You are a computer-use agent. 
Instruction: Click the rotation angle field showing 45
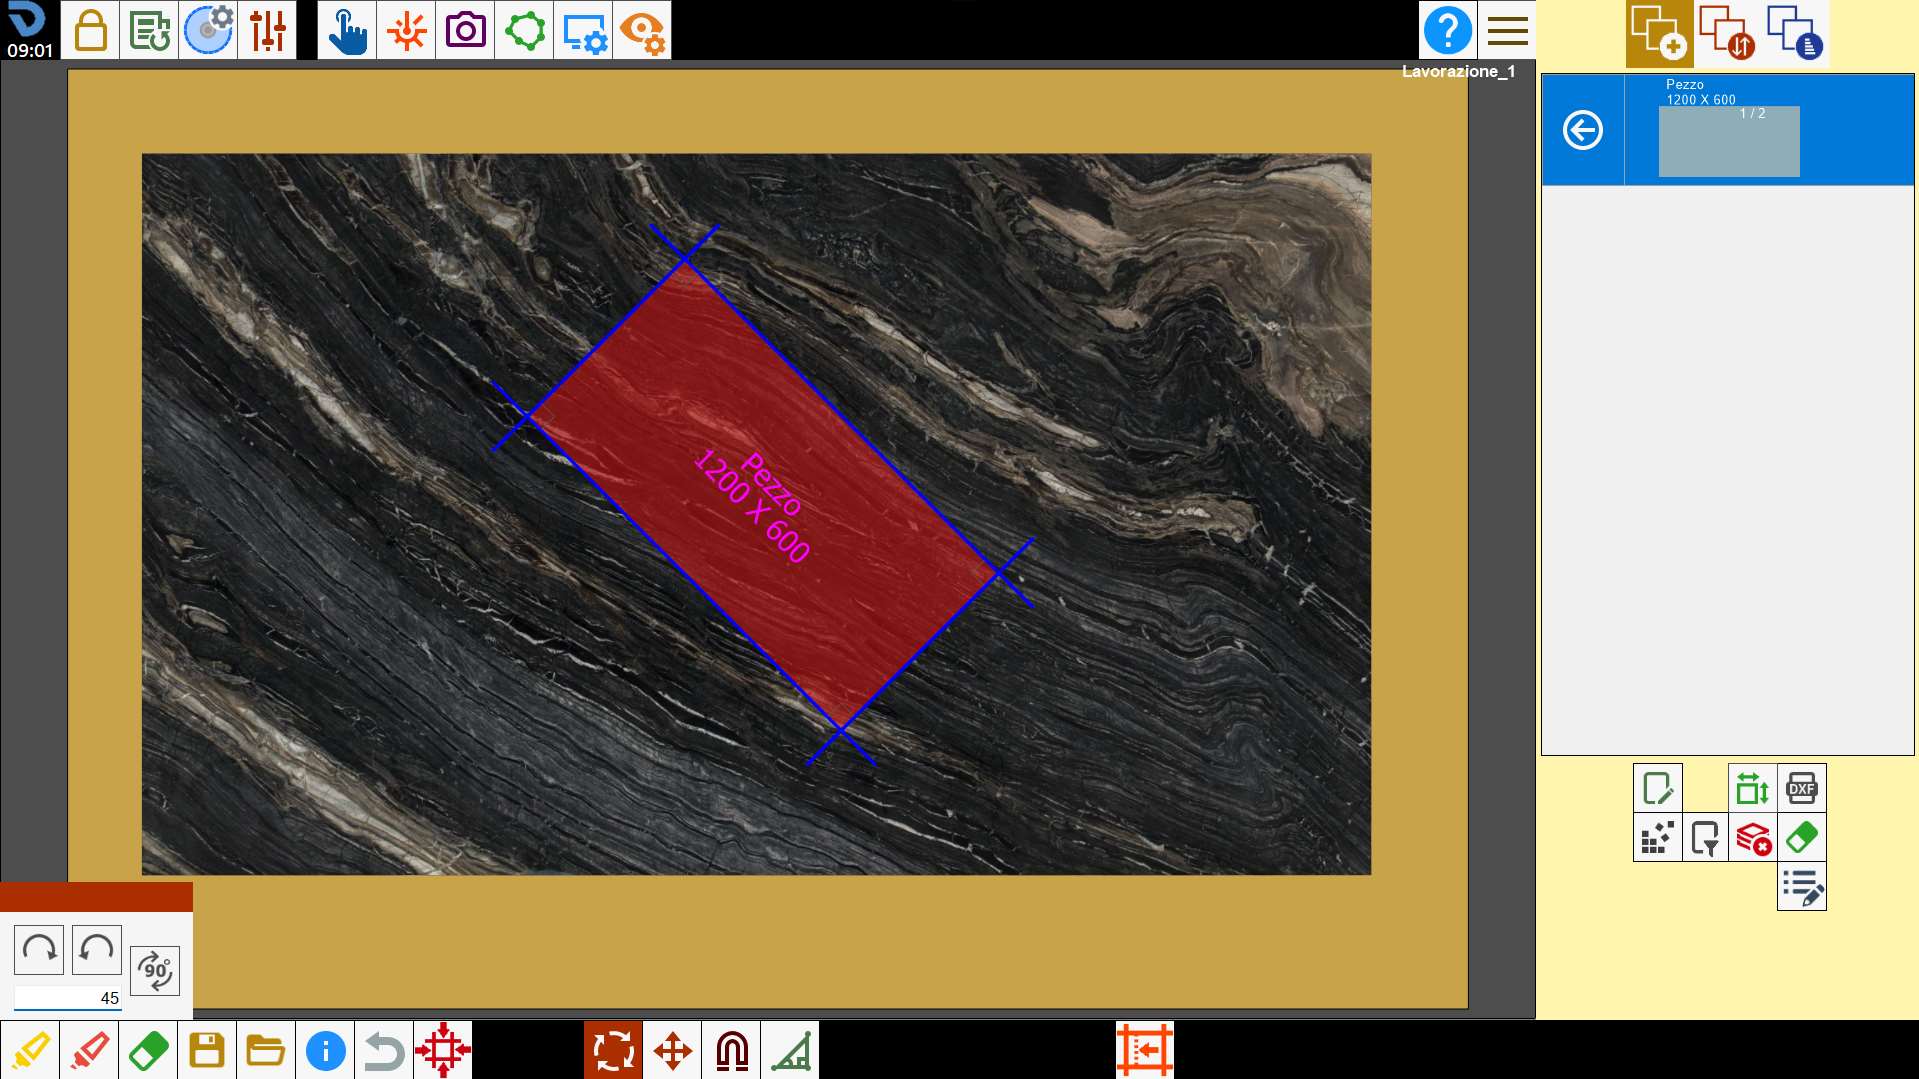pos(68,998)
